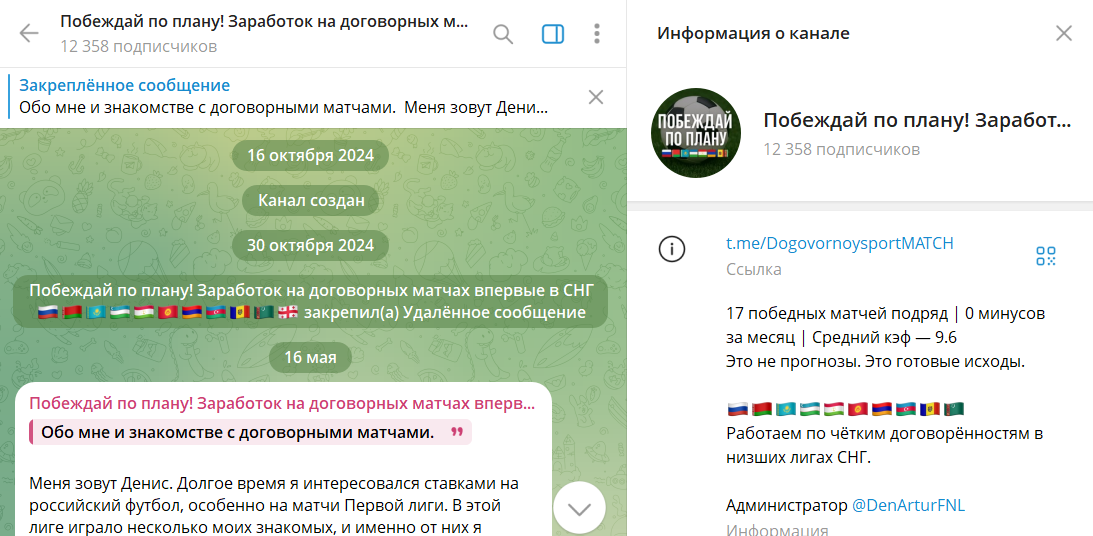
Task: Click the 16 мая date badge
Action: (x=310, y=357)
